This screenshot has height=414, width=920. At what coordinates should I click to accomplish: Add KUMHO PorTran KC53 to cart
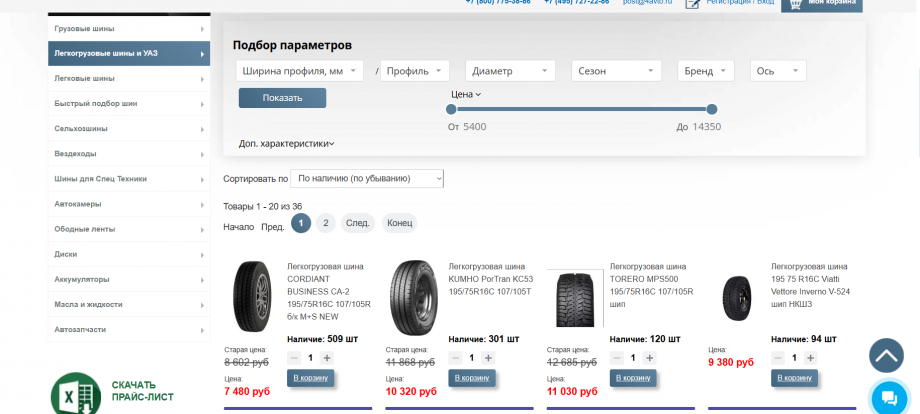tap(472, 378)
